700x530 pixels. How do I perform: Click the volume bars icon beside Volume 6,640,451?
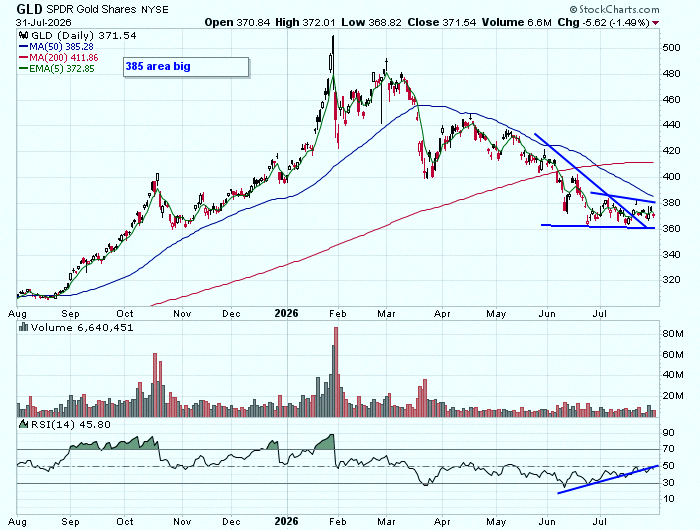pos(23,328)
